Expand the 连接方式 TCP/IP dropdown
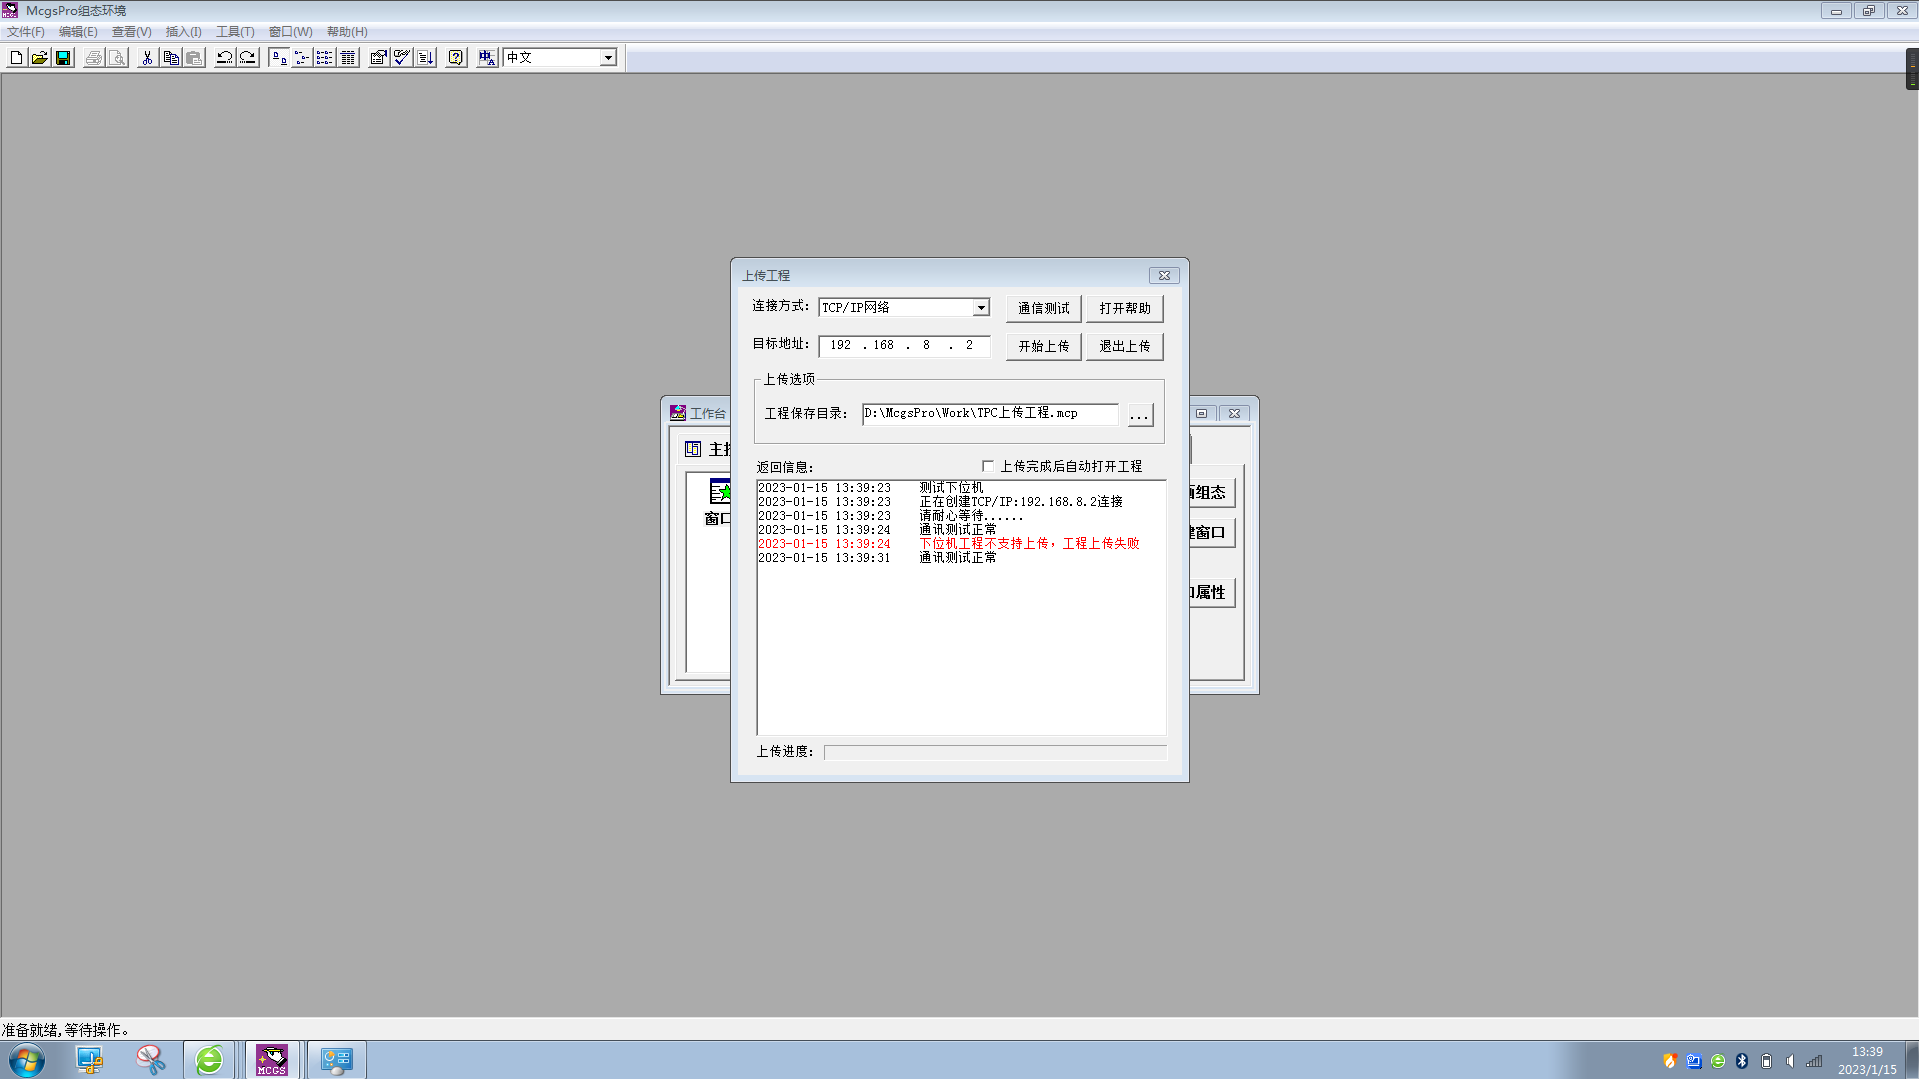 click(x=981, y=308)
